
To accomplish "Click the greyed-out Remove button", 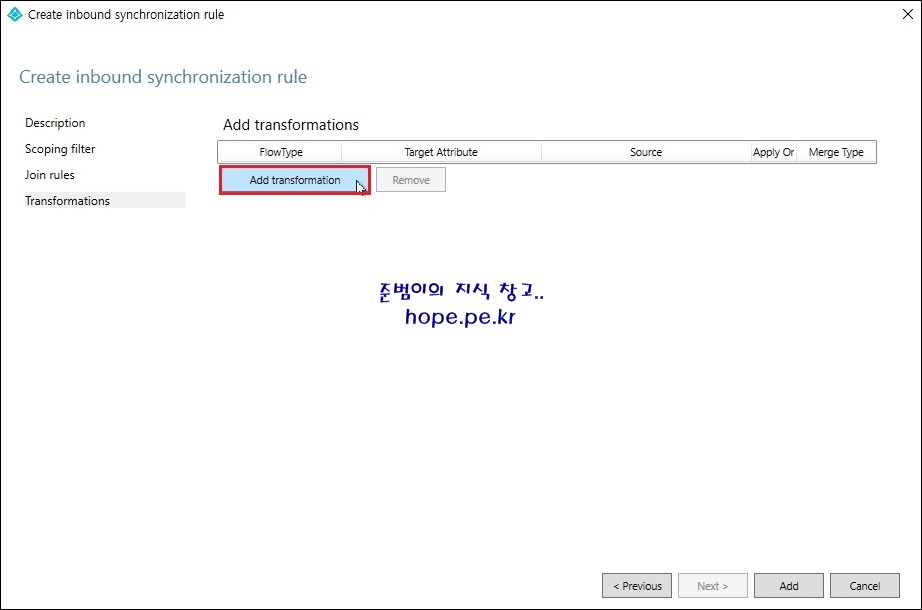I will coord(411,180).
